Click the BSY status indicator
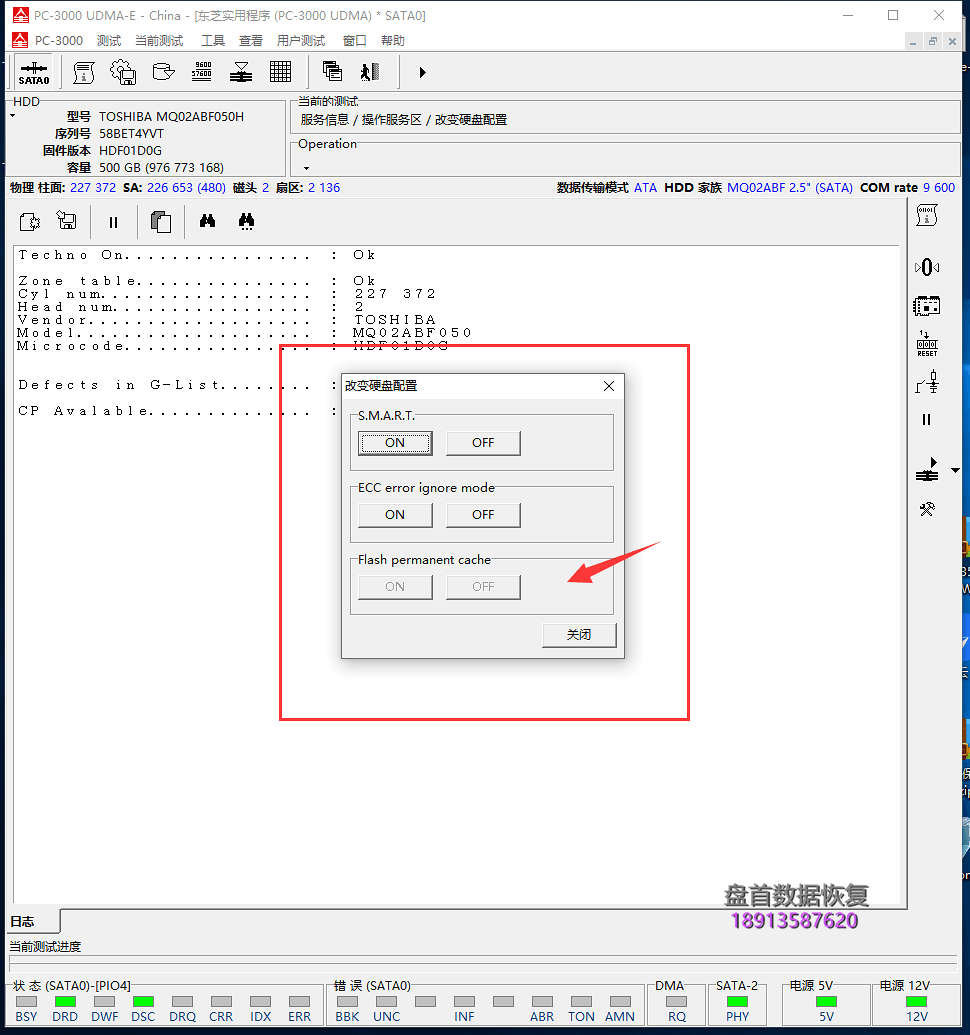The width and height of the screenshot is (970, 1035). tap(26, 1001)
